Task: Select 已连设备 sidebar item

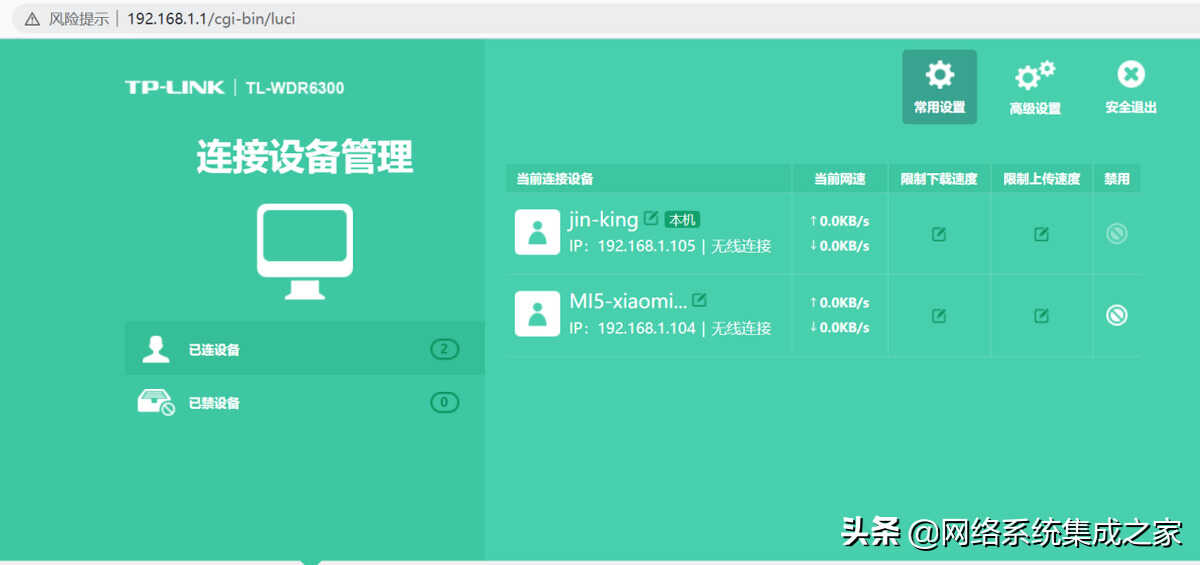Action: 304,349
